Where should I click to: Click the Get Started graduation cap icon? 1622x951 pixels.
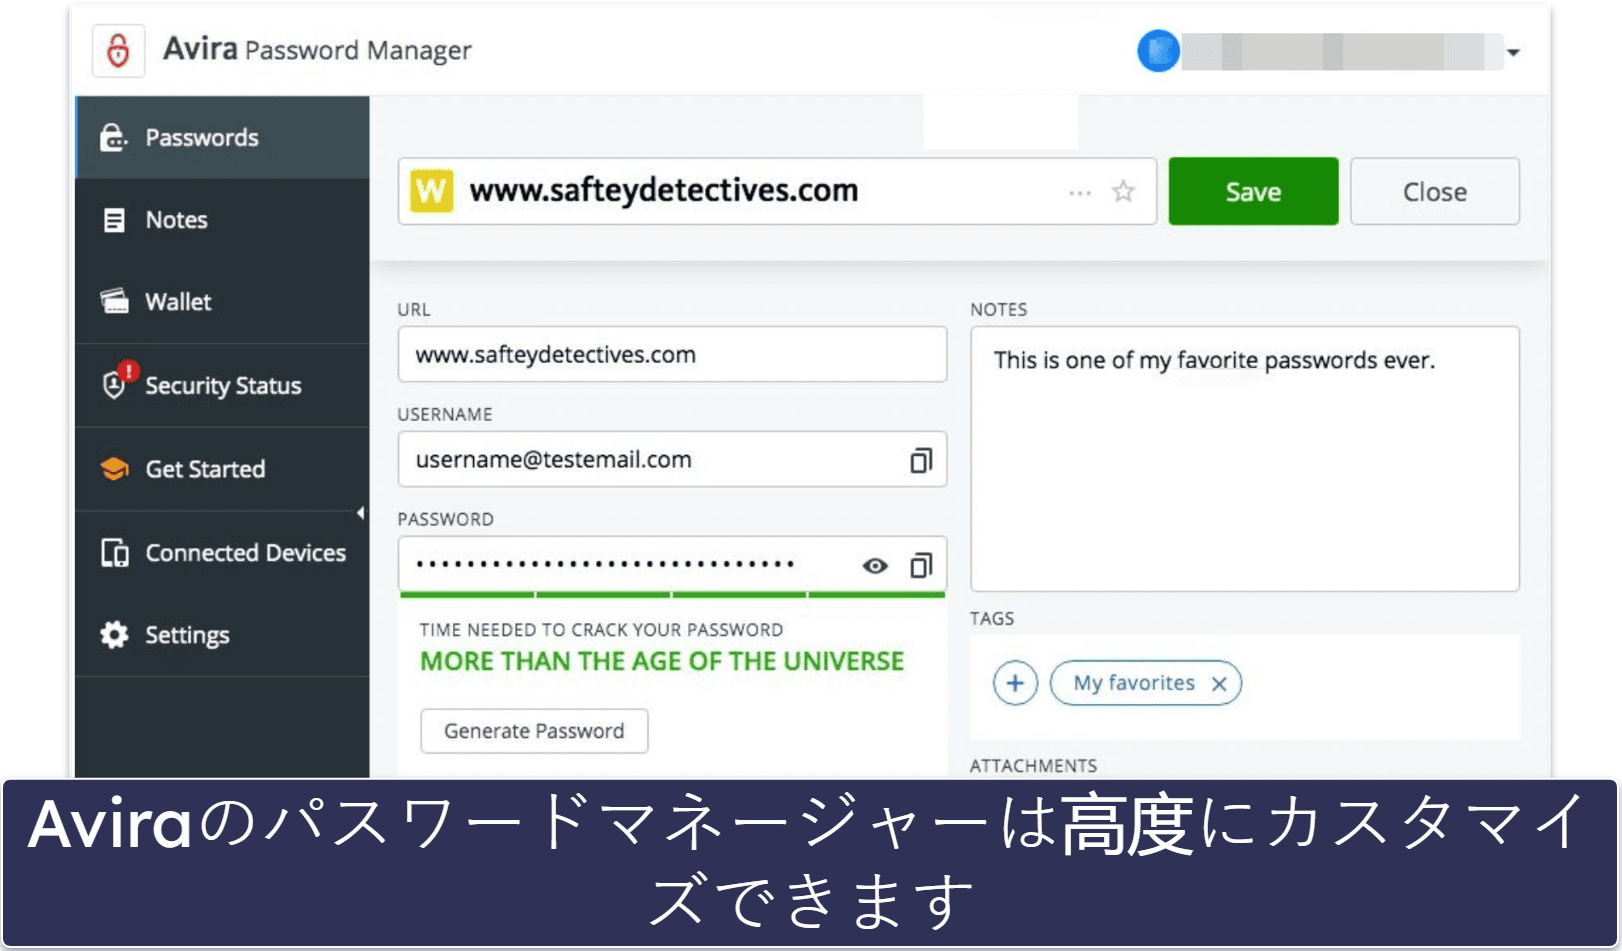pos(114,469)
